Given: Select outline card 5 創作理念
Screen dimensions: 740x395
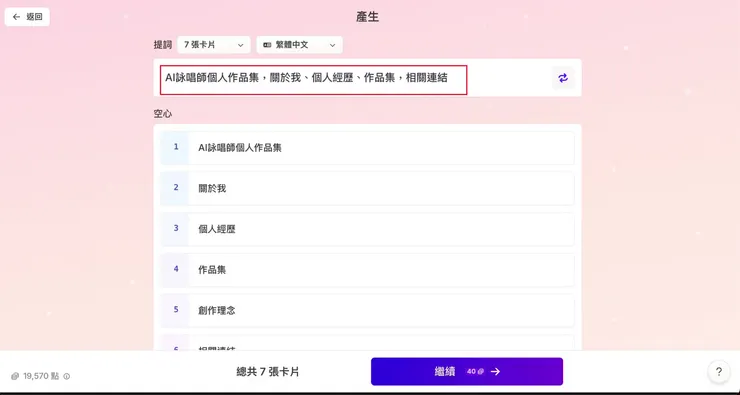Looking at the screenshot, I should pyautogui.click(x=367, y=311).
